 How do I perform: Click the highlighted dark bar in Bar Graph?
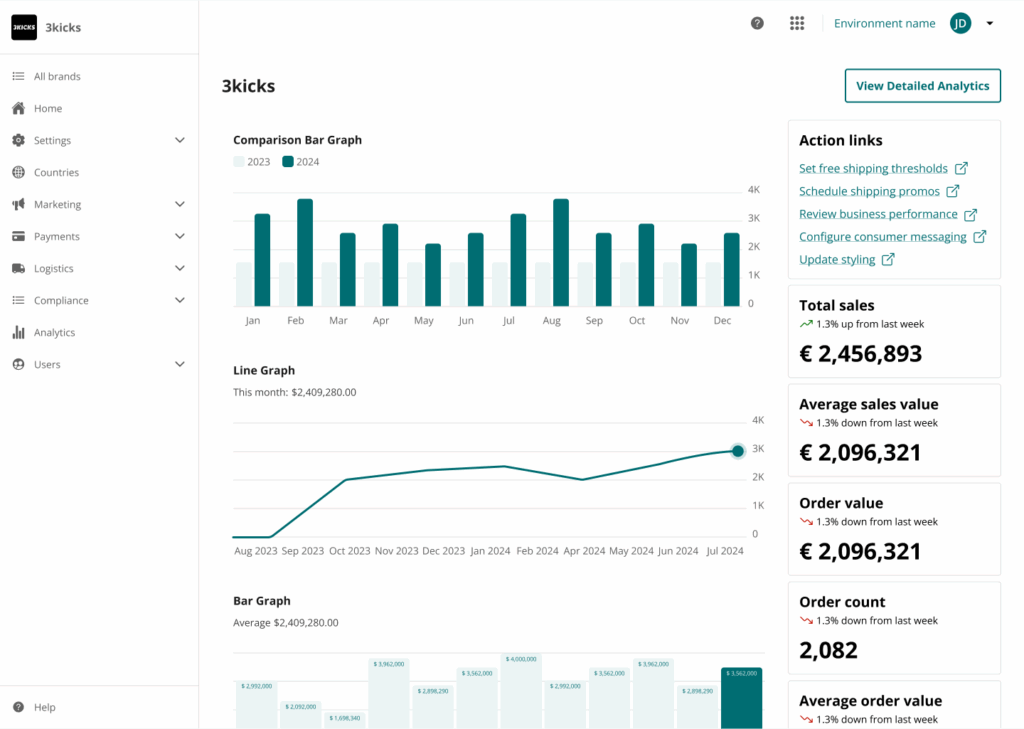pyautogui.click(x=741, y=698)
